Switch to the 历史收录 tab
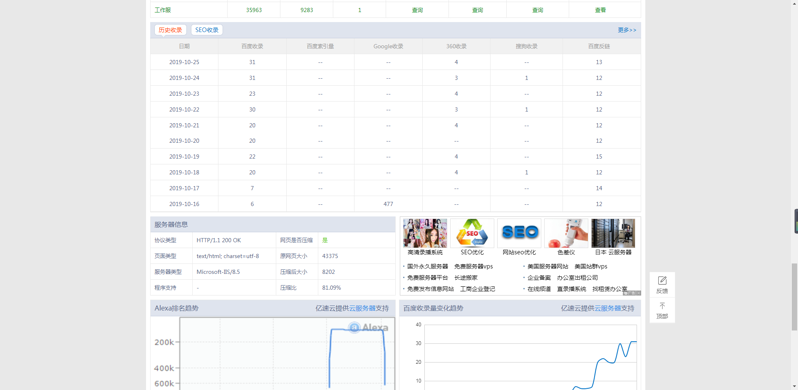798x390 pixels. [170, 30]
